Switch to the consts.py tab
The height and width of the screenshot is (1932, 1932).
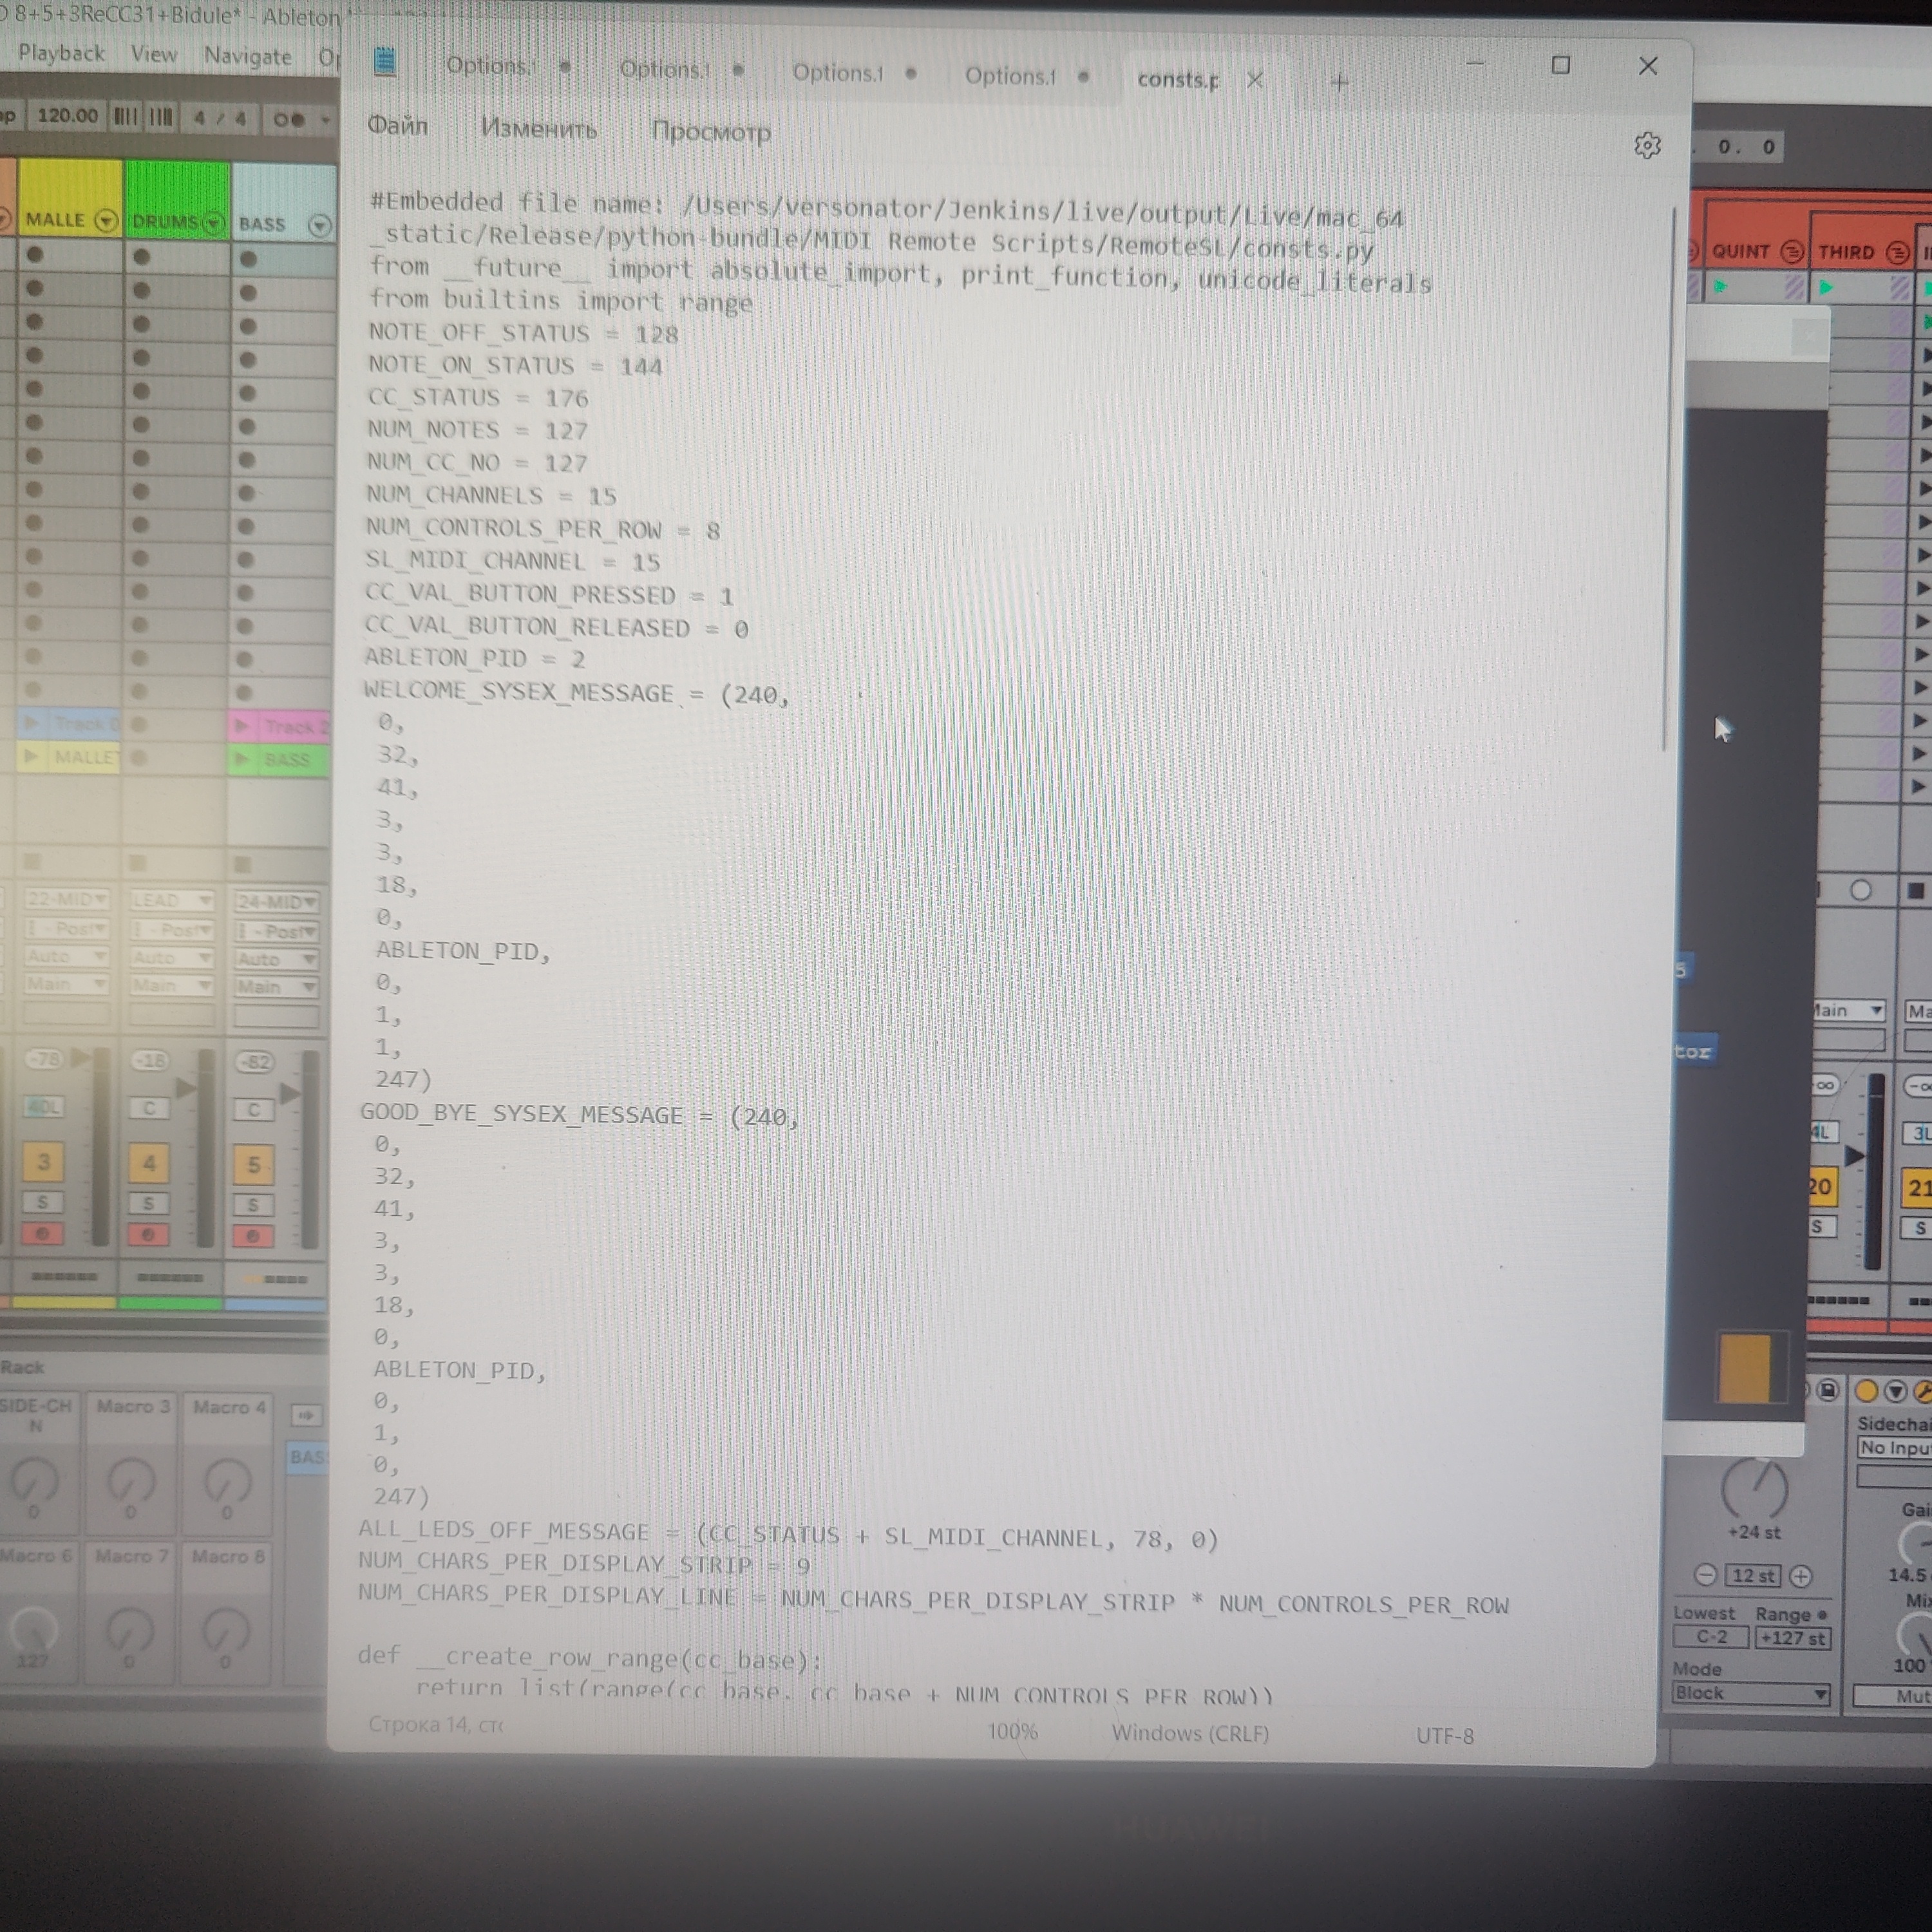(x=1177, y=80)
